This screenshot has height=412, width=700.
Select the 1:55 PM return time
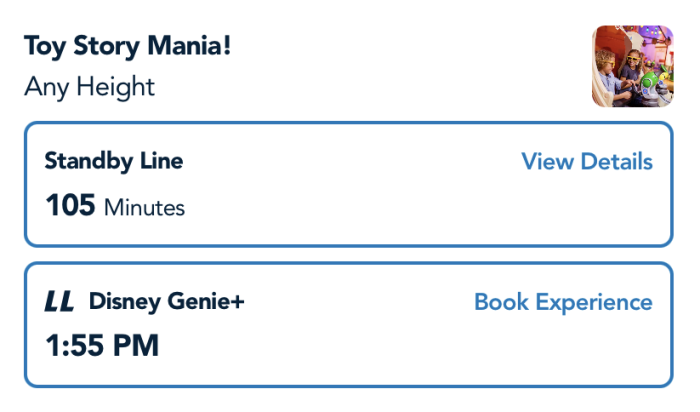pos(102,346)
